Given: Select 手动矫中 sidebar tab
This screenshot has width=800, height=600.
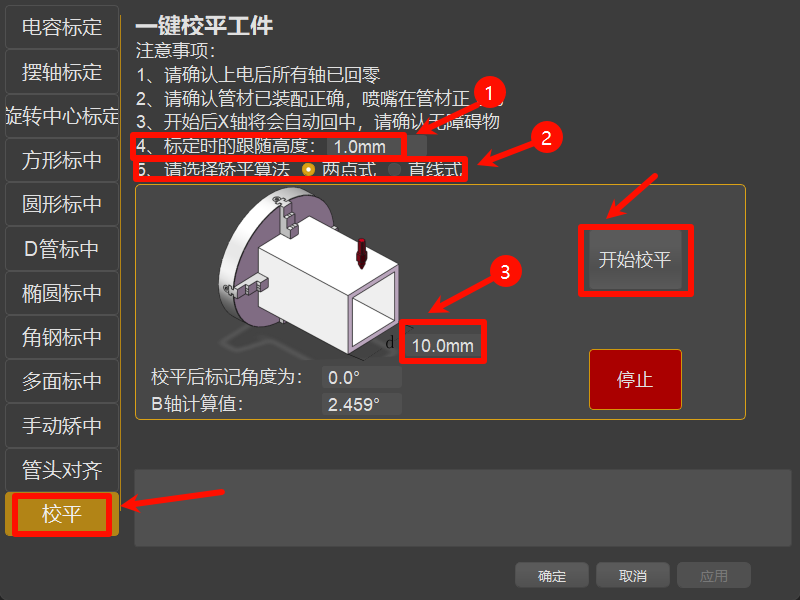Looking at the screenshot, I should [x=62, y=426].
